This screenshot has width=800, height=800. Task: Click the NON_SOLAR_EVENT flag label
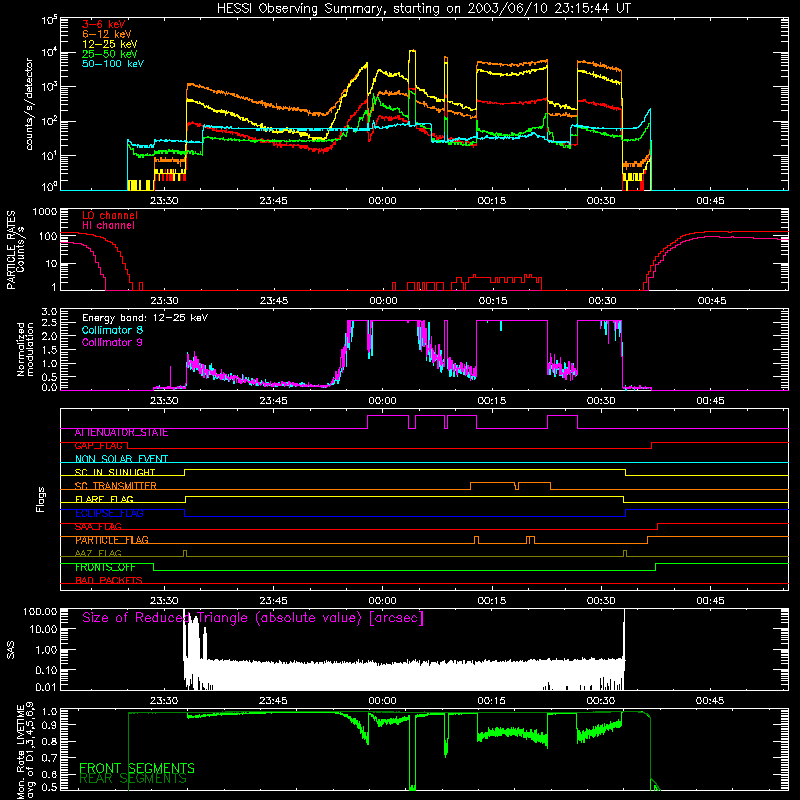(x=121, y=459)
